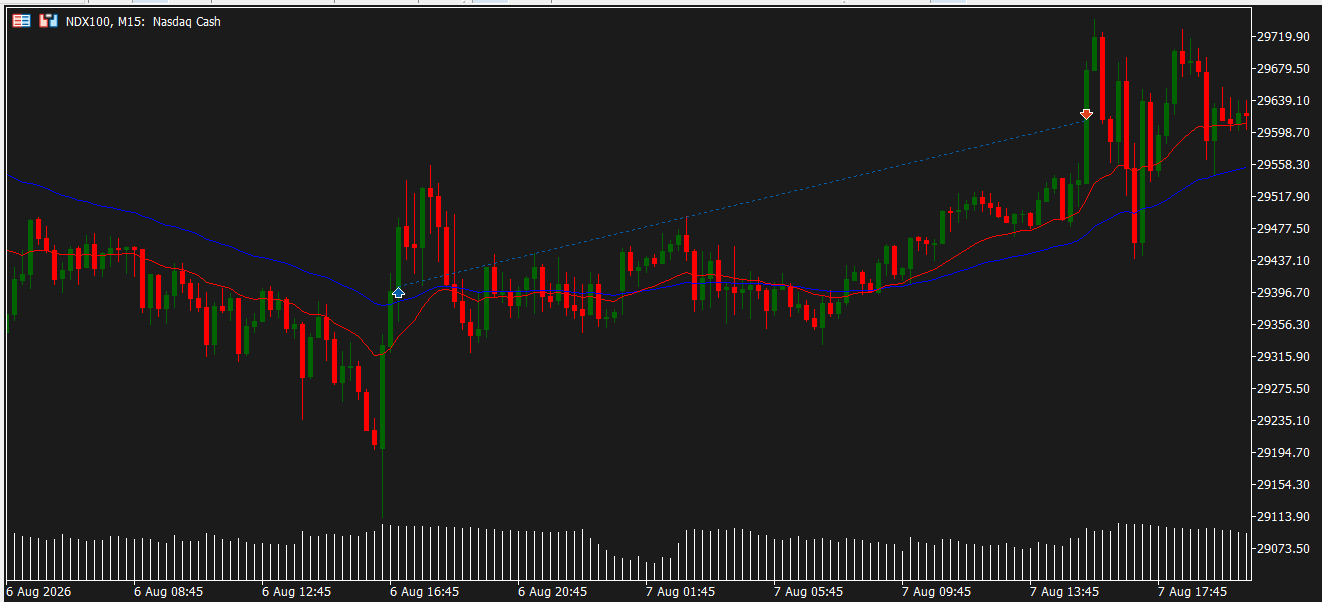This screenshot has width=1322, height=602.
Task: Click price label 29437.10 on the axis
Action: point(1283,261)
